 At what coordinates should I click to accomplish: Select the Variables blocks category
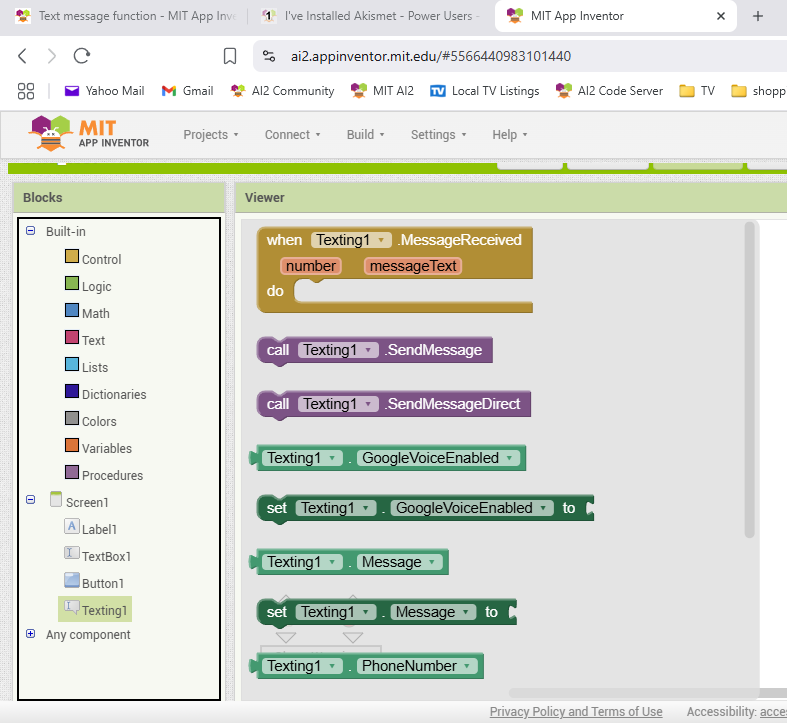coord(107,448)
